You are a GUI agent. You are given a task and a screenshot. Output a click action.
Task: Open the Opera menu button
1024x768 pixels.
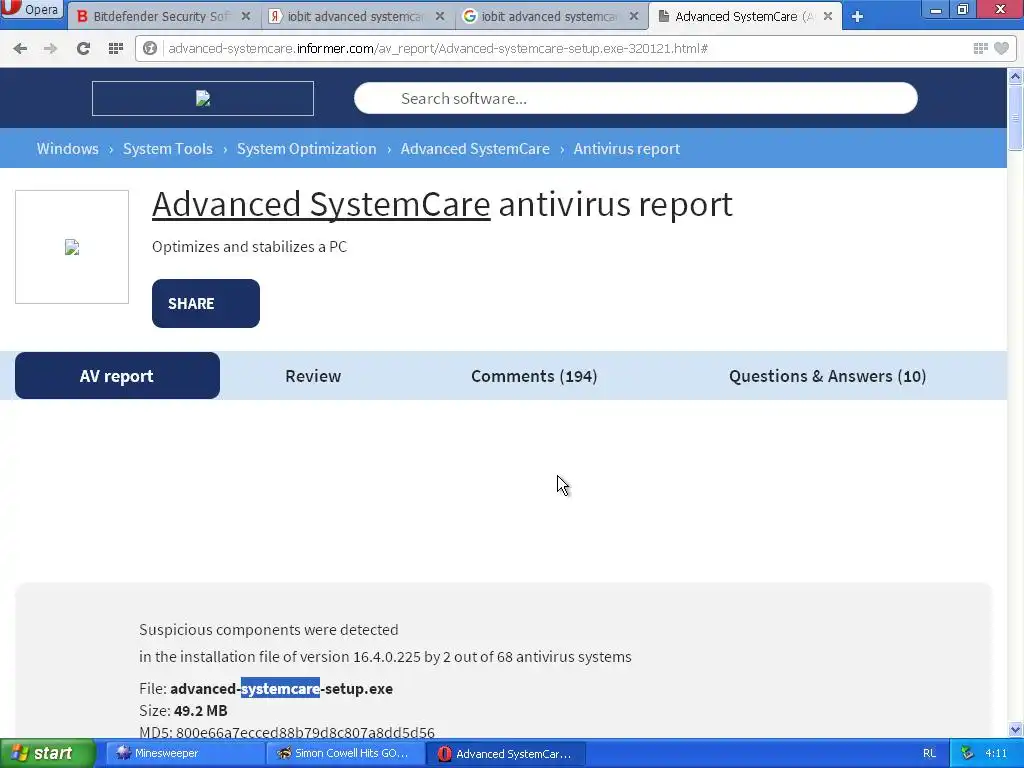pyautogui.click(x=31, y=9)
